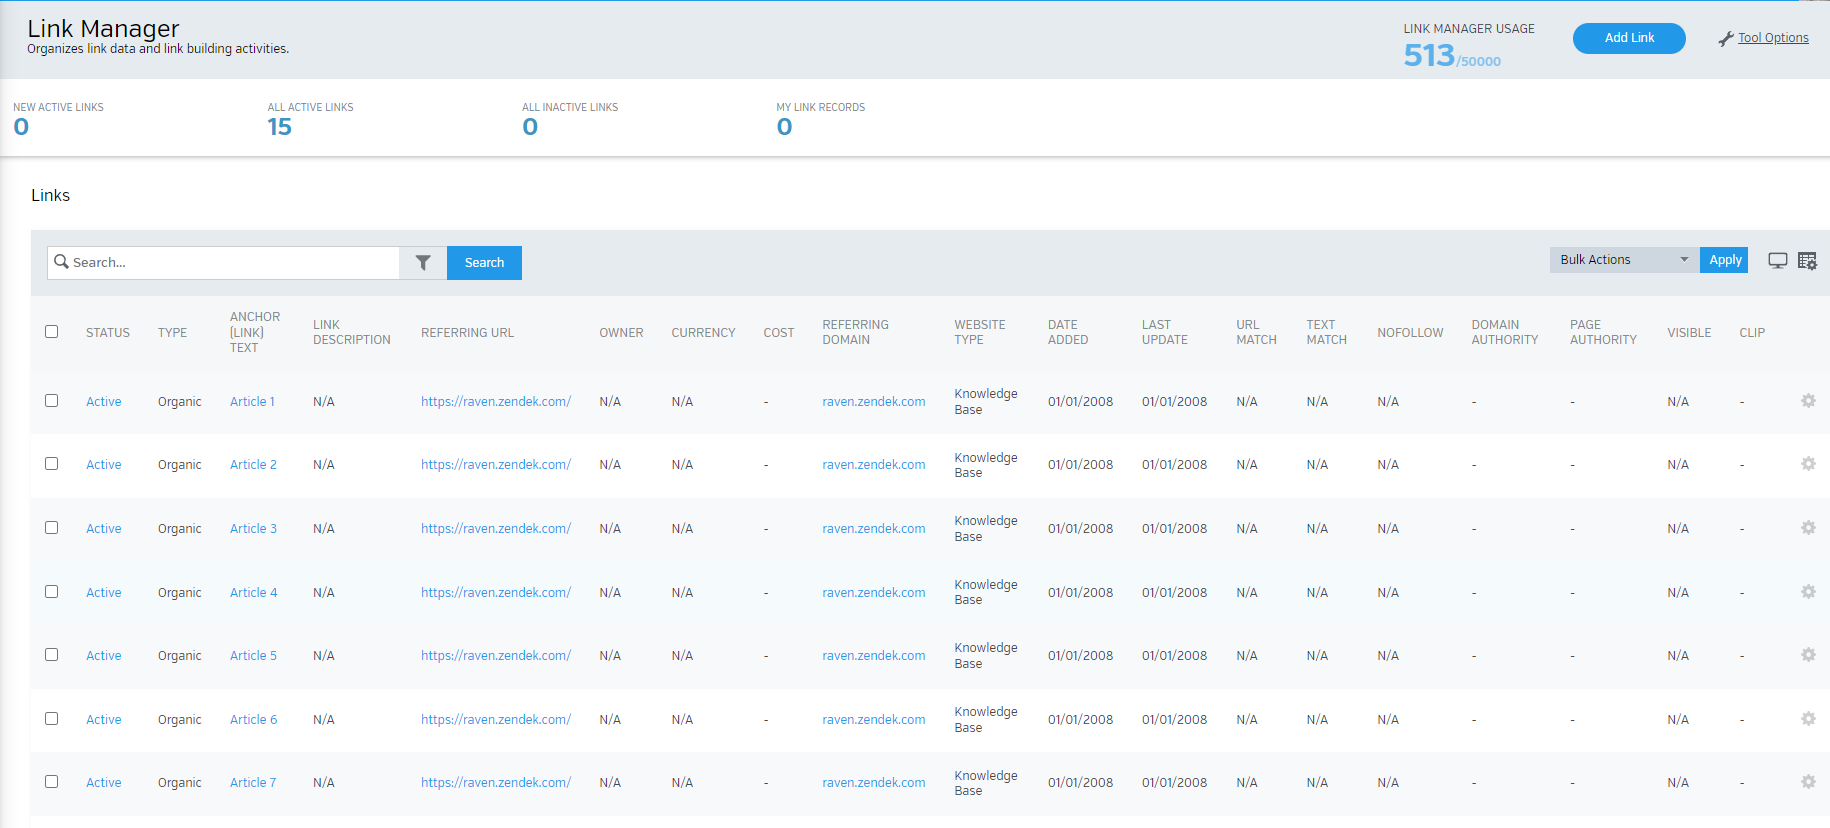
Task: Sort by the Date Added column header
Action: click(1067, 332)
